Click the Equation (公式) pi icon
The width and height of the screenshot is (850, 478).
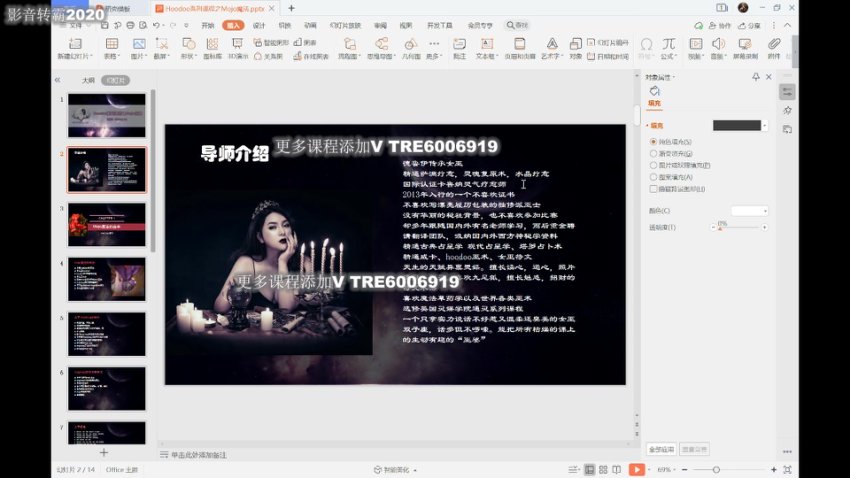668,44
